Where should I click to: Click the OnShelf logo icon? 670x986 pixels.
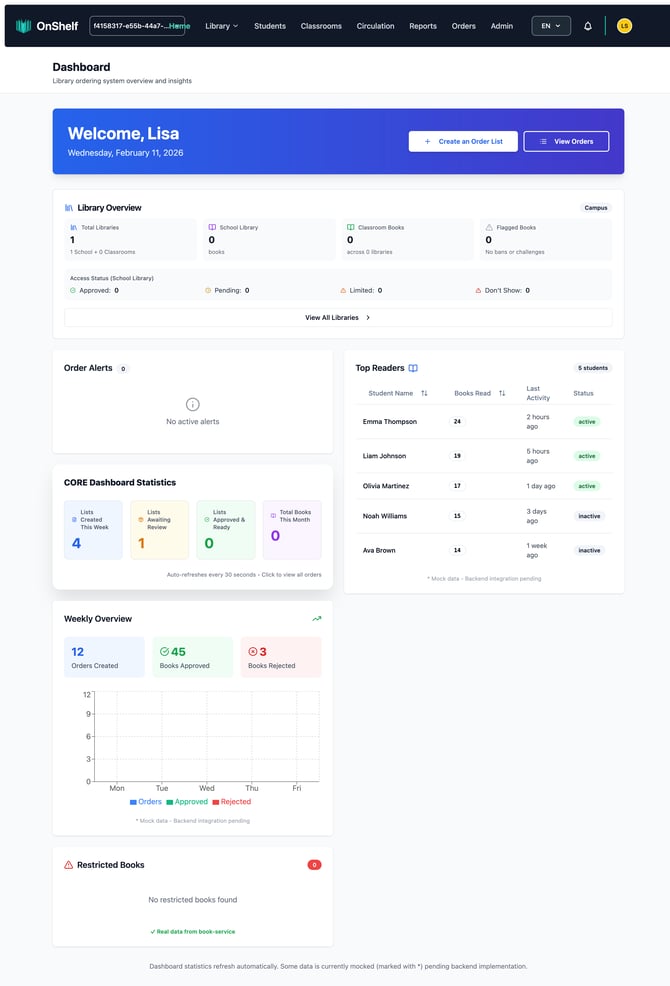tap(23, 26)
